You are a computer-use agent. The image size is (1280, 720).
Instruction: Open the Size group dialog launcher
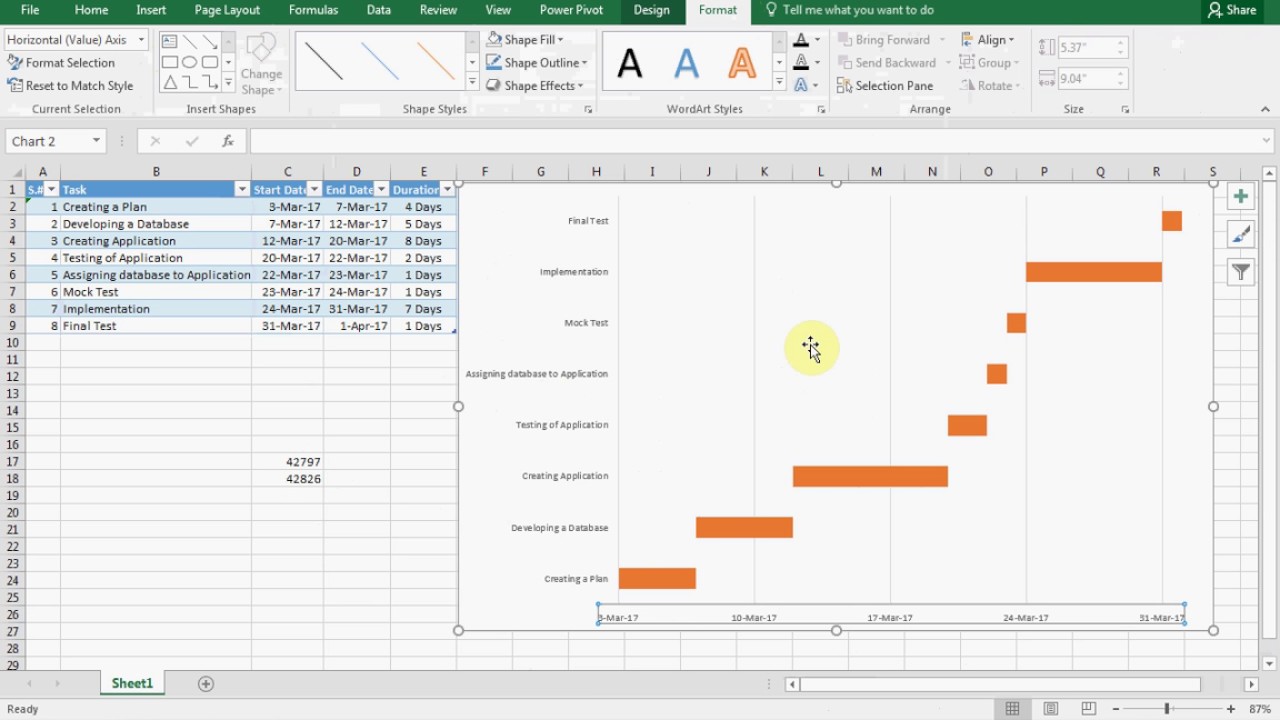pyautogui.click(x=1126, y=109)
